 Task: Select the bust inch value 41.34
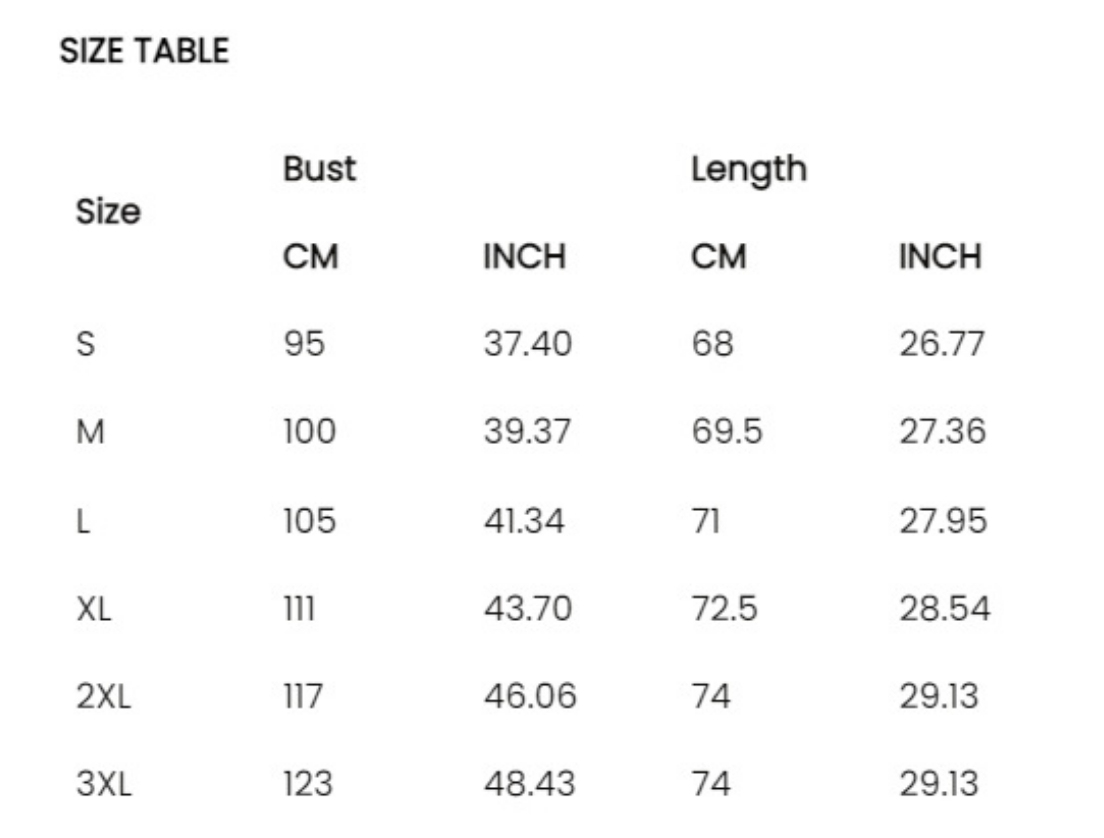pos(524,521)
